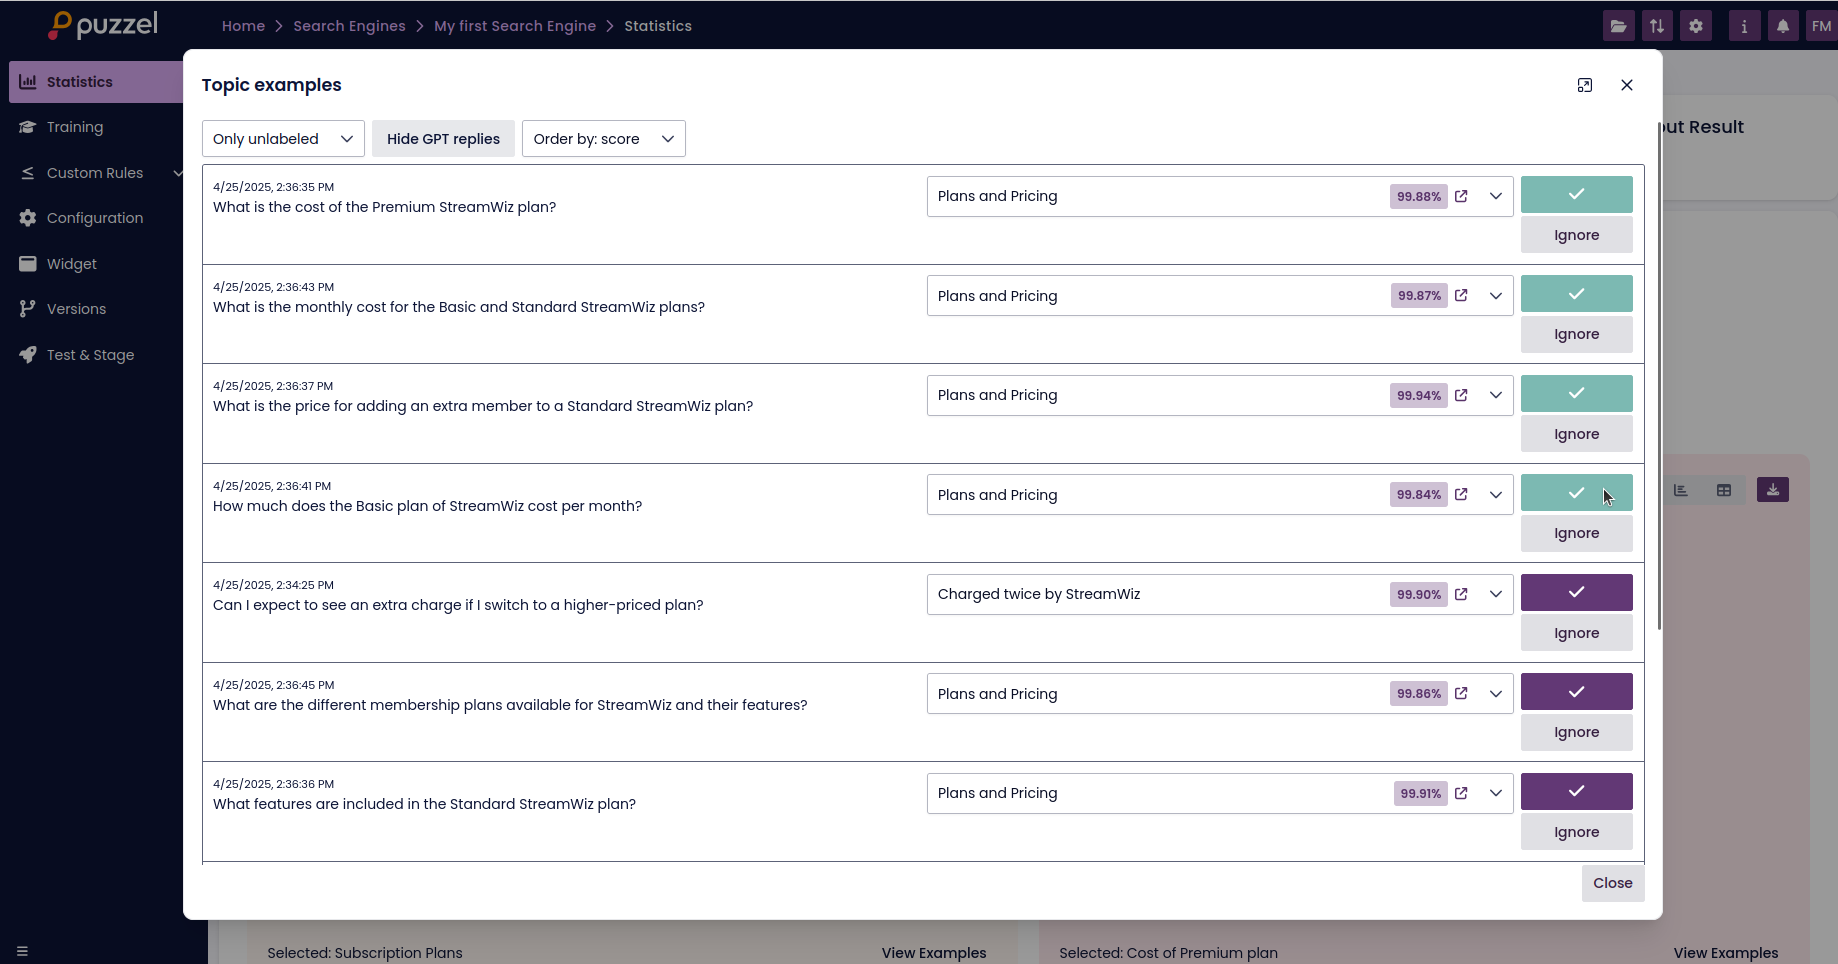Image resolution: width=1838 pixels, height=964 pixels.
Task: Open the Only unlabeled filter dropdown
Action: pos(283,139)
